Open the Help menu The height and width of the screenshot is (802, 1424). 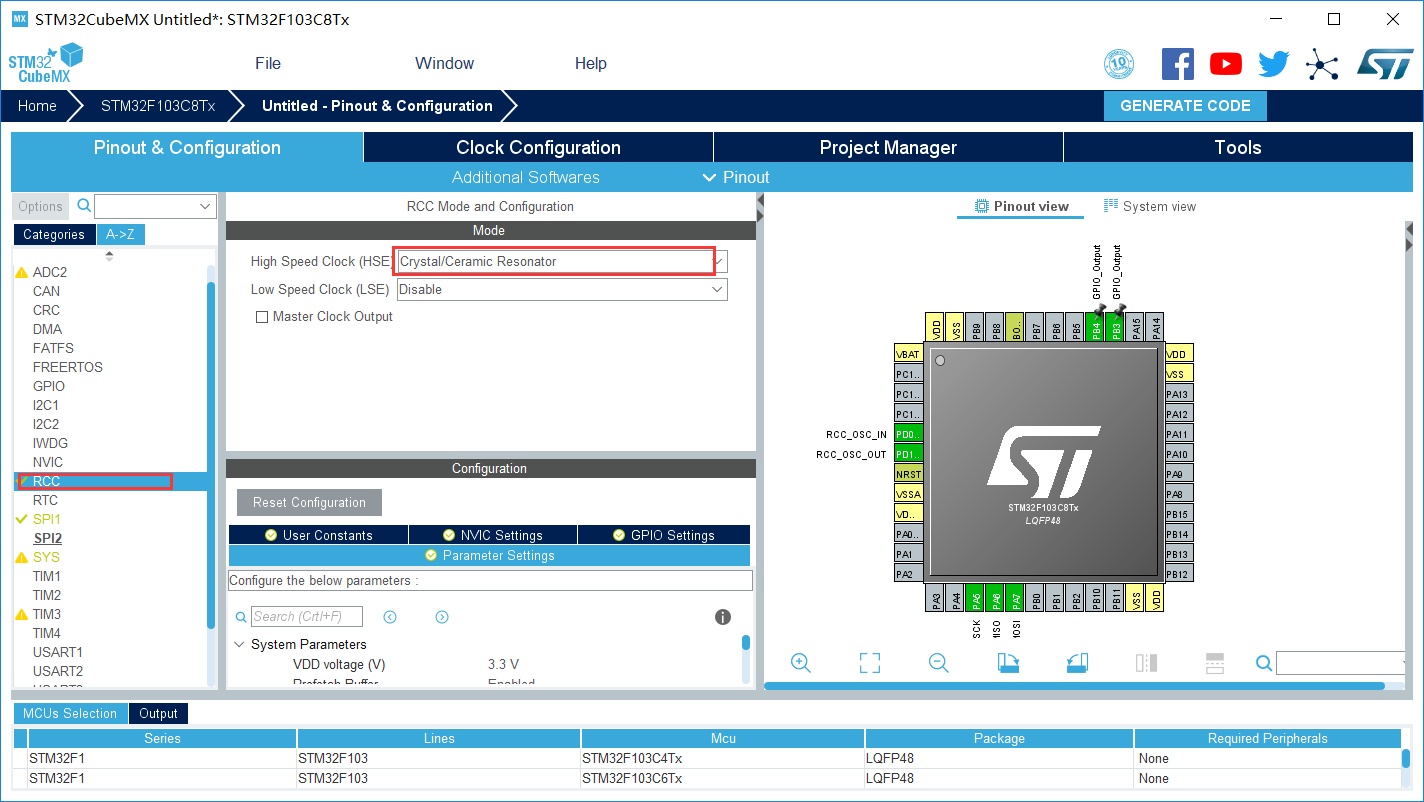point(590,64)
